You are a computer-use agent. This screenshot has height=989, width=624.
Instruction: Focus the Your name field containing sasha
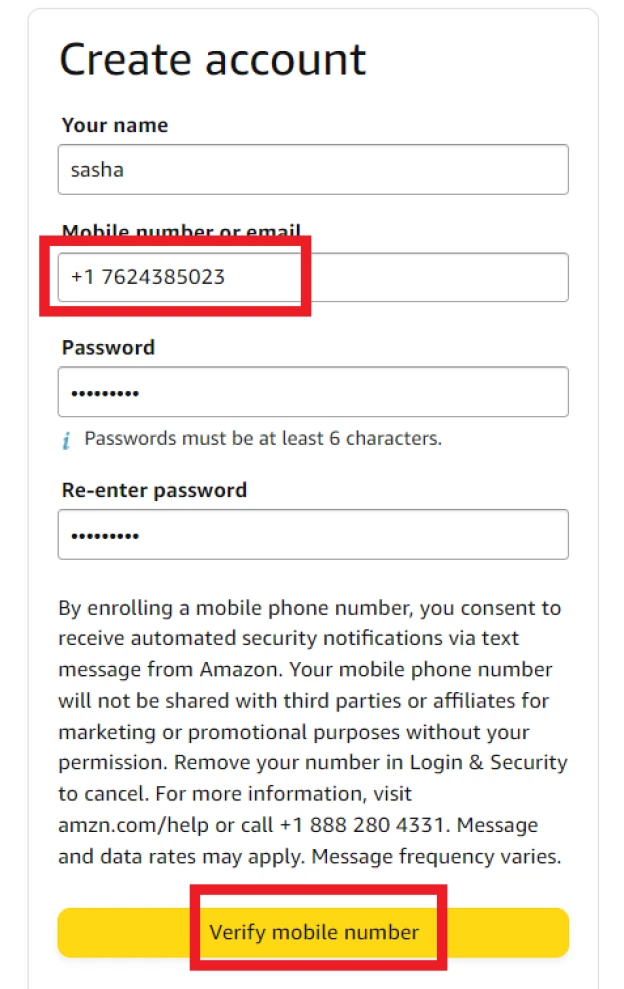[313, 170]
